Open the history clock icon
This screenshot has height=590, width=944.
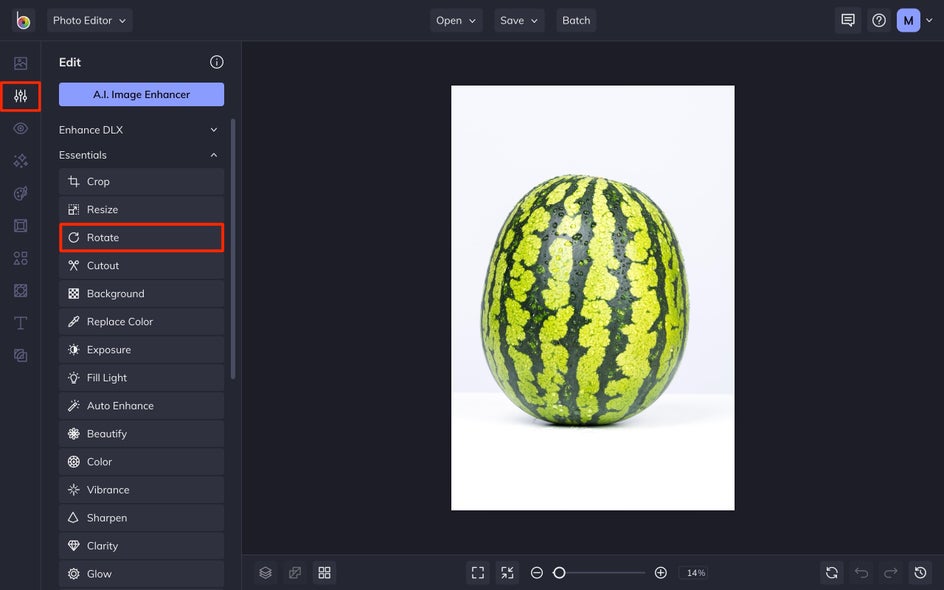(920, 573)
